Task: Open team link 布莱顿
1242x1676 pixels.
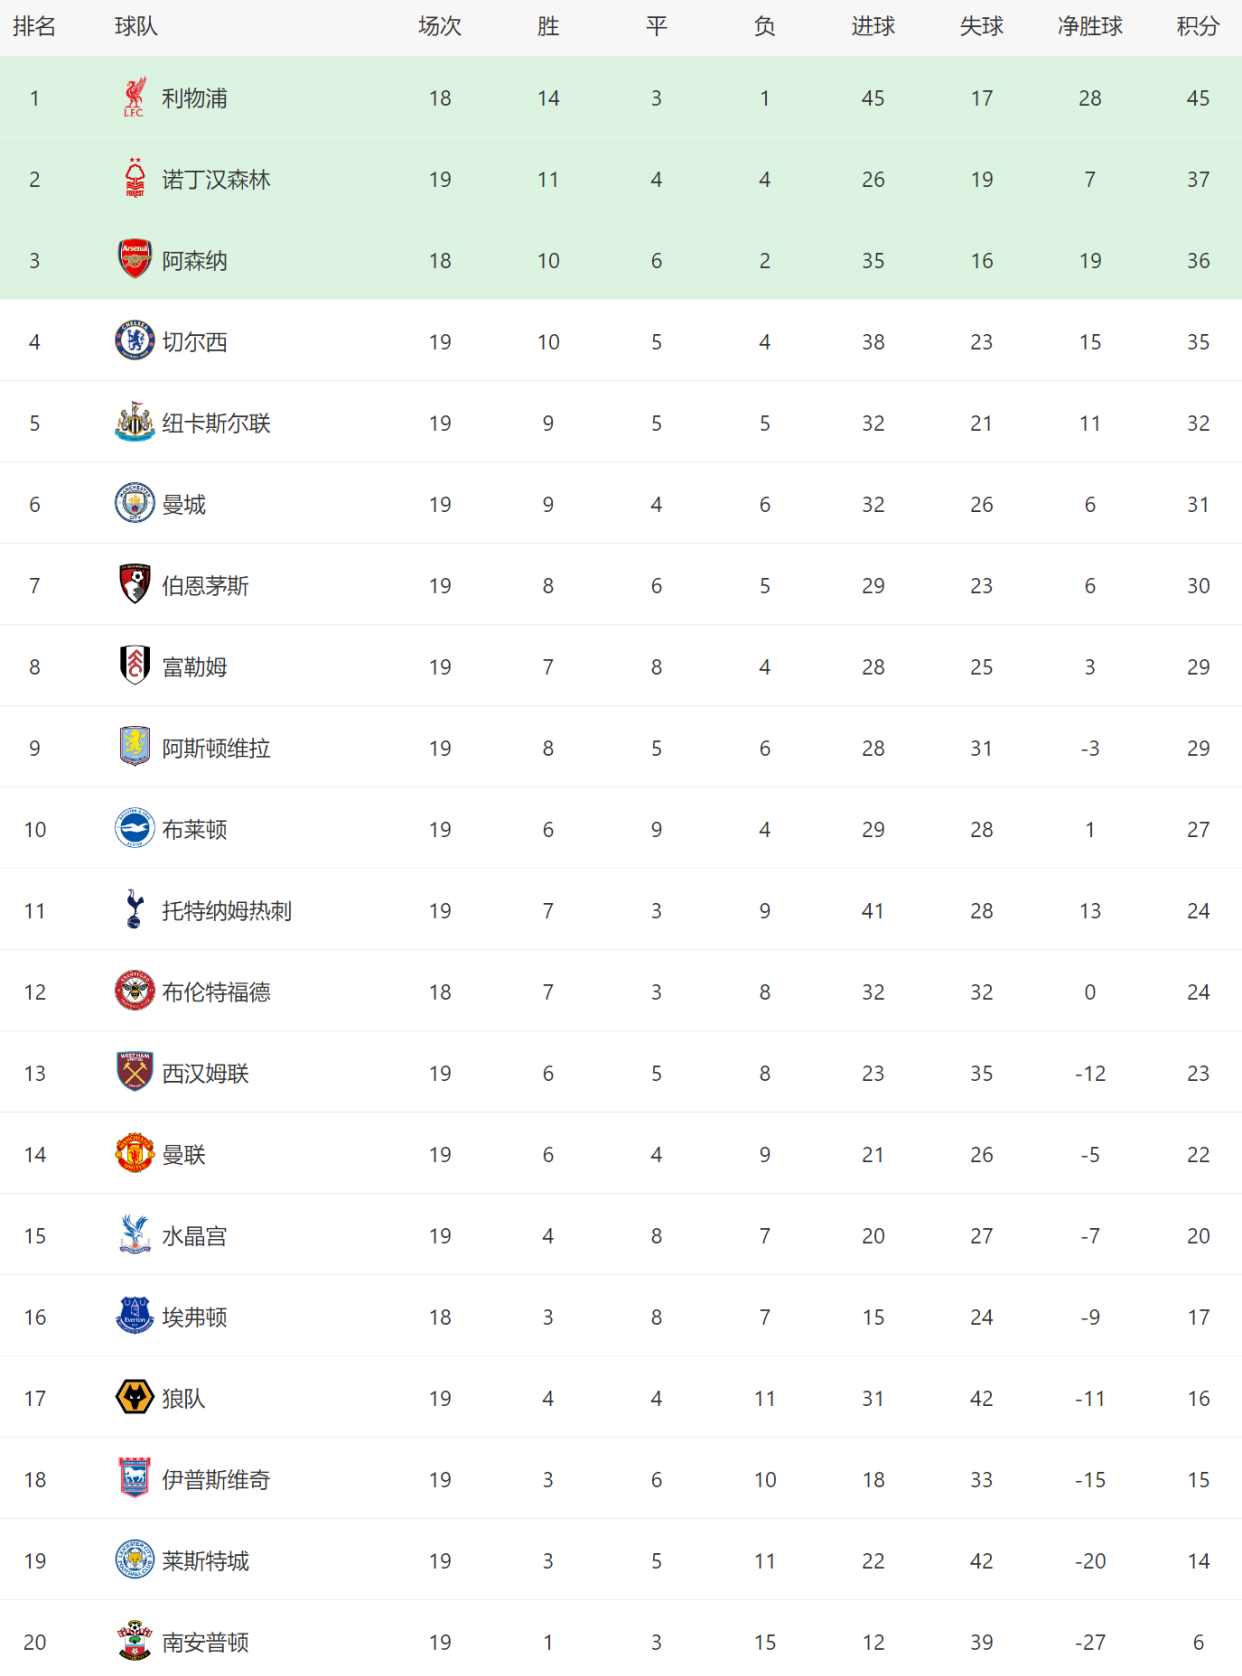Action: coord(195,830)
